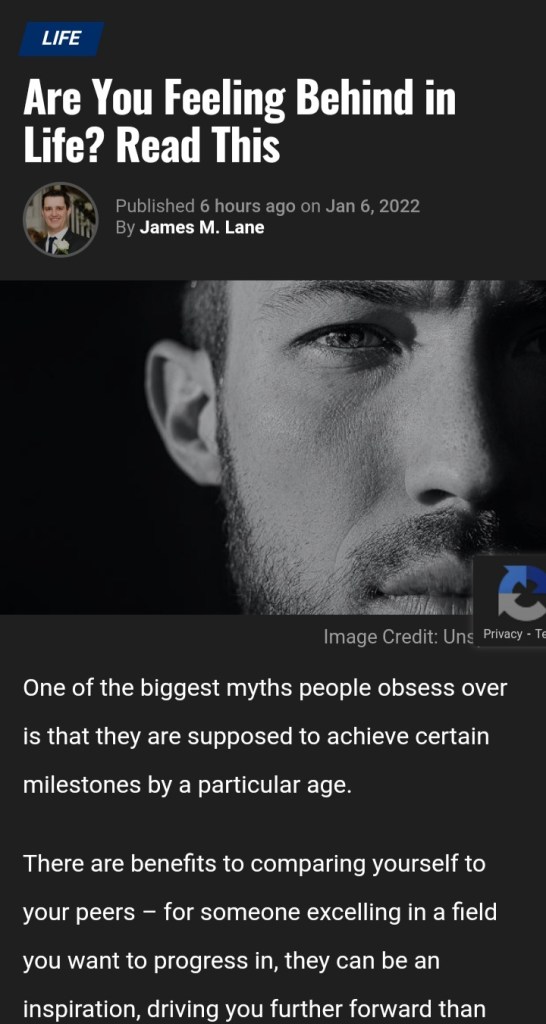Open the reCAPTCHA Privacy link
Image resolution: width=546 pixels, height=1024 pixels.
coord(502,633)
